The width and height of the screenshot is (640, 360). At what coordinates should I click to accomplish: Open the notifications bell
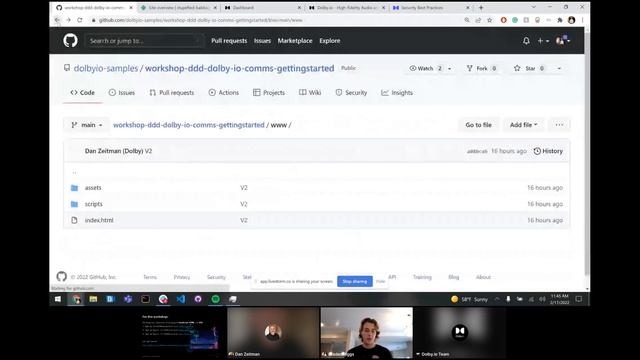click(526, 41)
